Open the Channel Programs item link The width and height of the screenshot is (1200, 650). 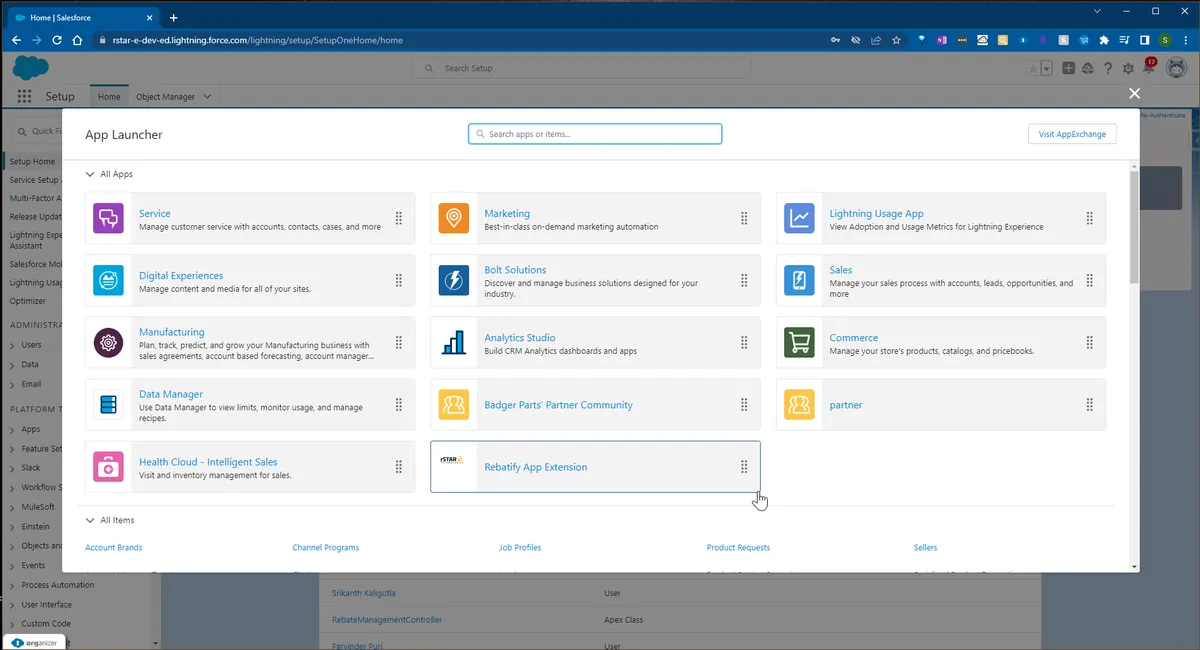click(326, 548)
